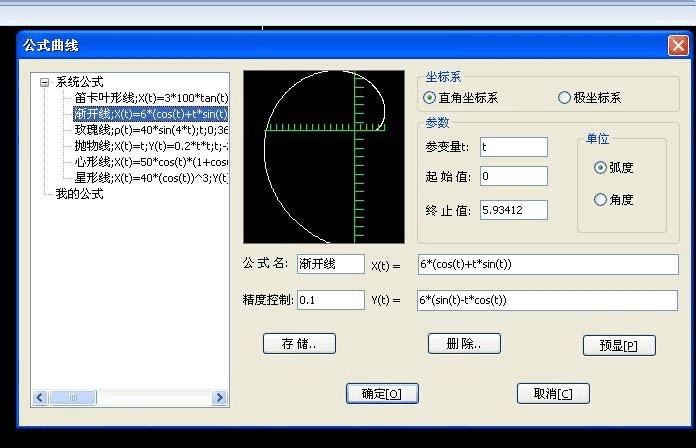This screenshot has height=448, width=696.
Task: Click the 存储.. button
Action: pyautogui.click(x=299, y=344)
